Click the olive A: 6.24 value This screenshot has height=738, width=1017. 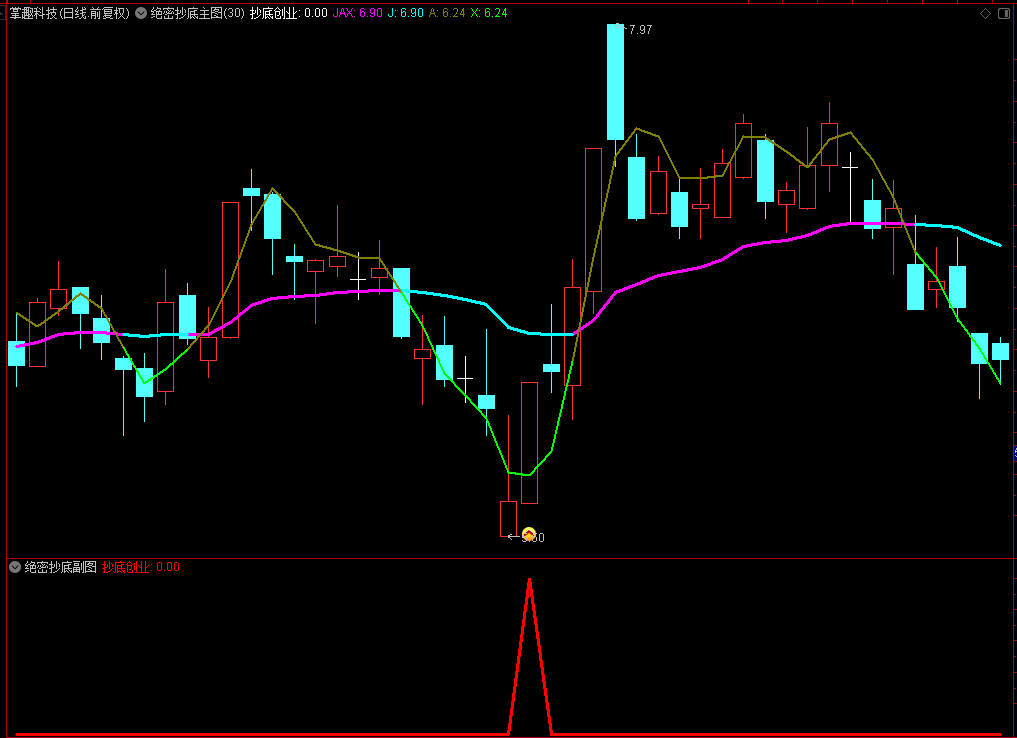click(x=447, y=13)
